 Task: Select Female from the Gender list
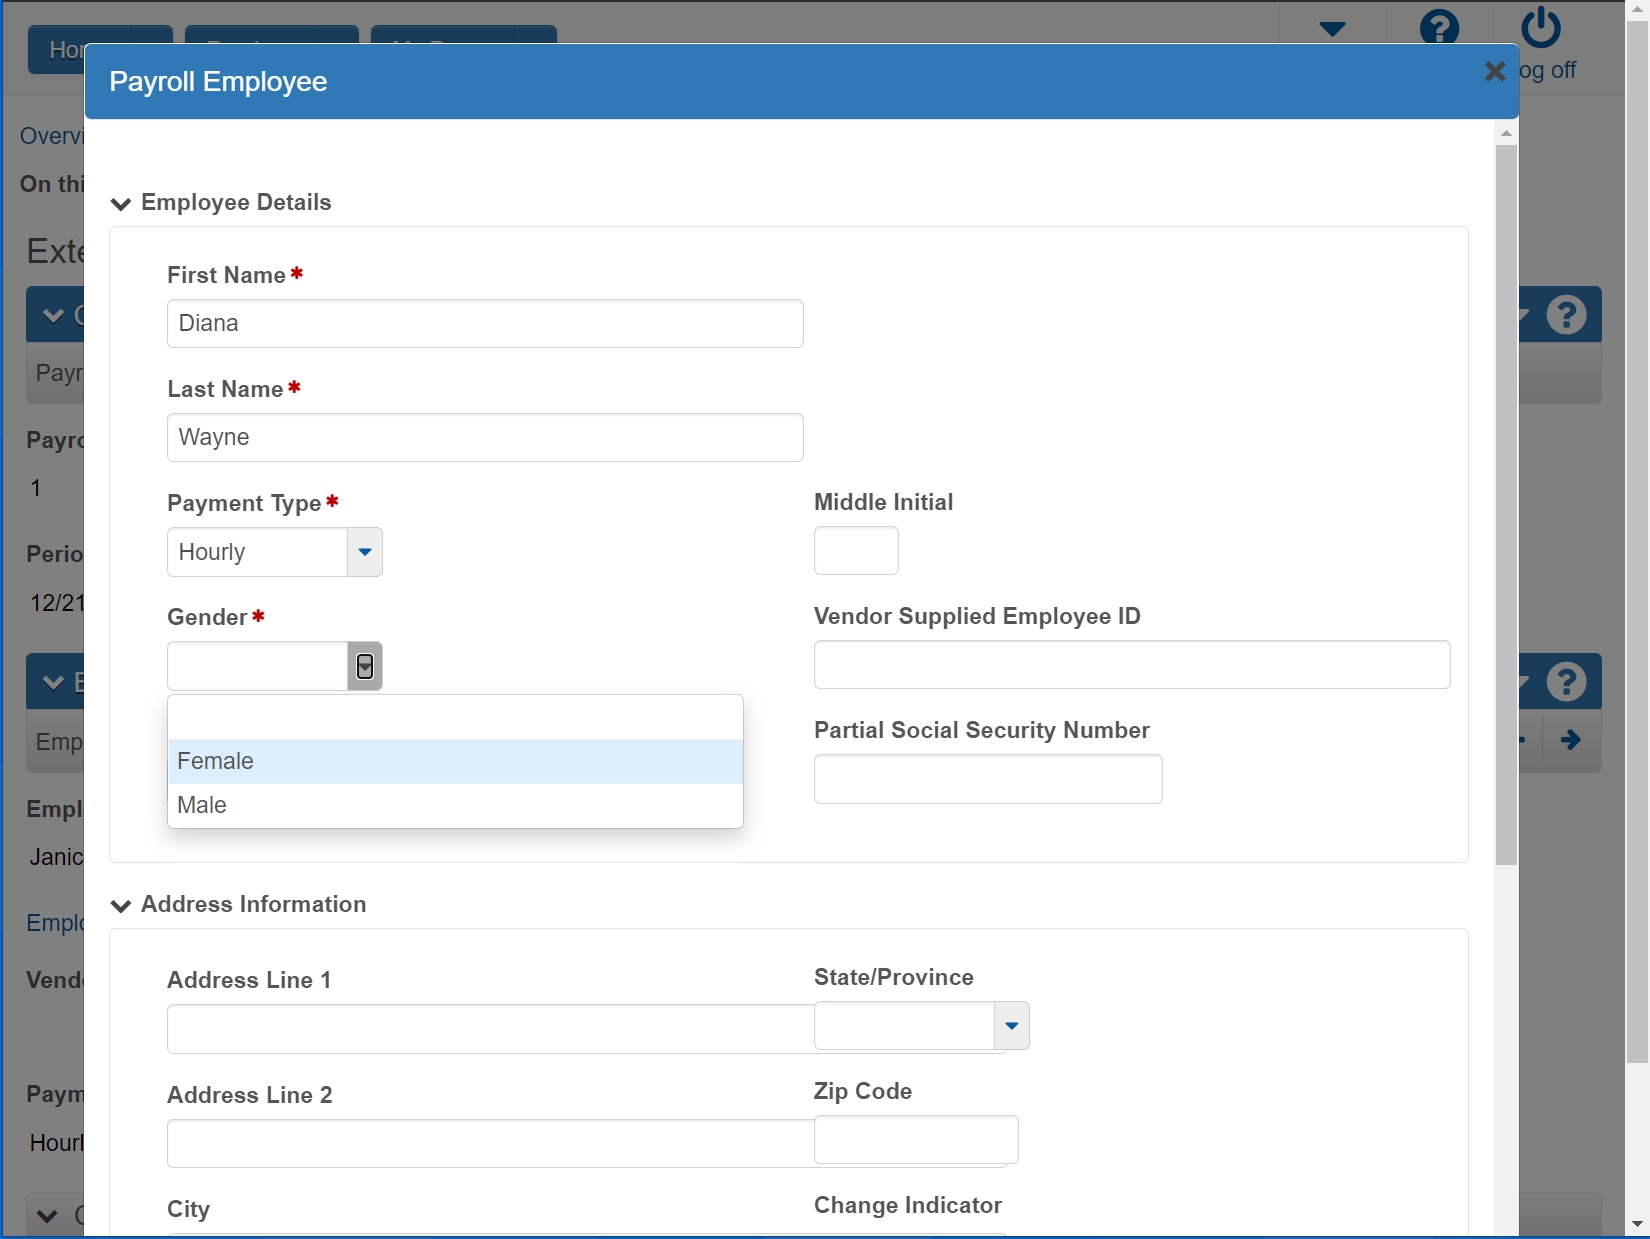point(455,761)
